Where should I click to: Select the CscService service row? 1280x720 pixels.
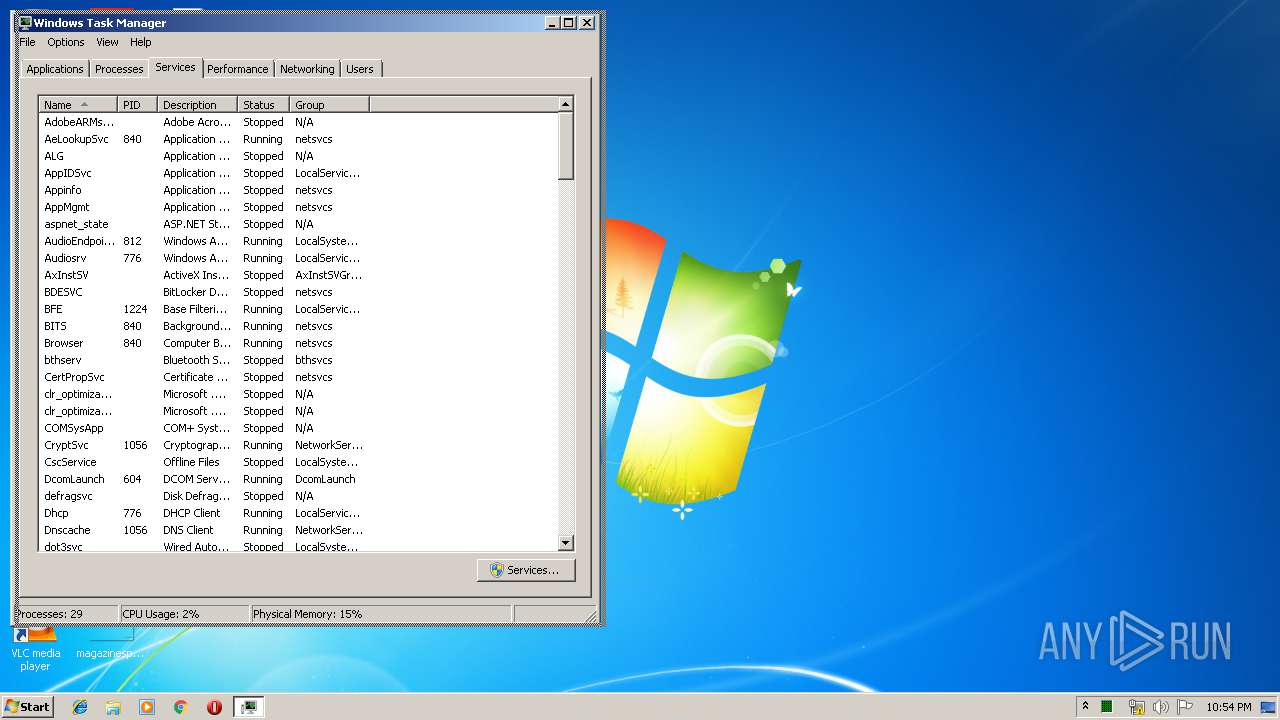click(x=298, y=462)
